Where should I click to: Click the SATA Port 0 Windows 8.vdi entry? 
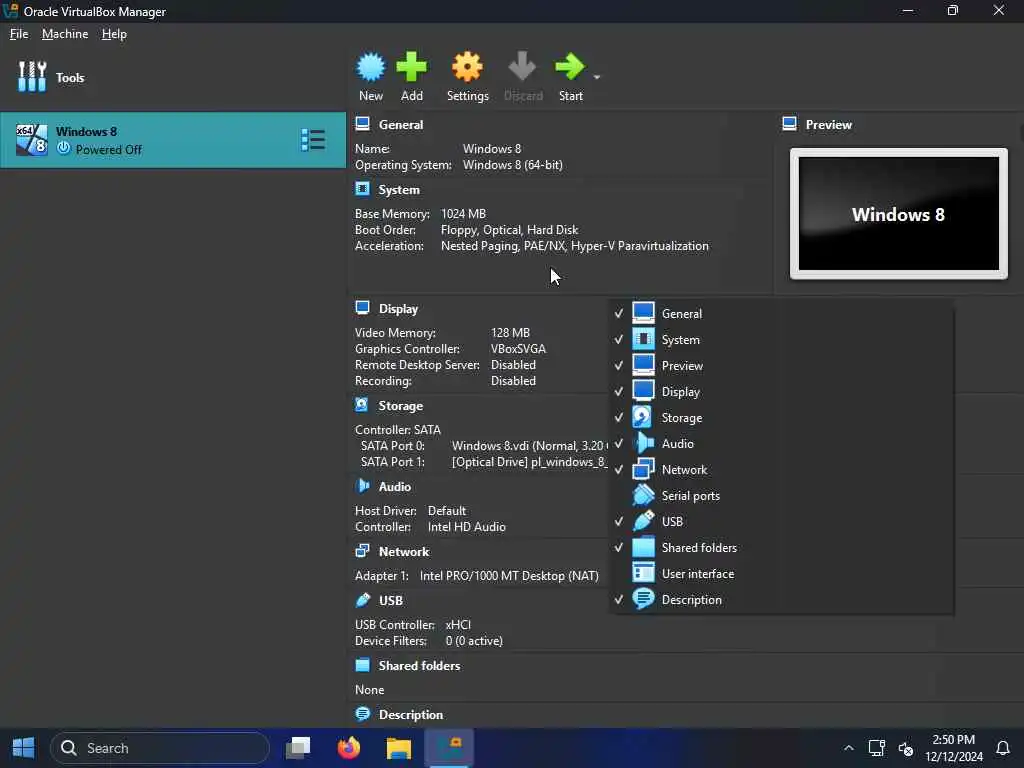pyautogui.click(x=528, y=446)
